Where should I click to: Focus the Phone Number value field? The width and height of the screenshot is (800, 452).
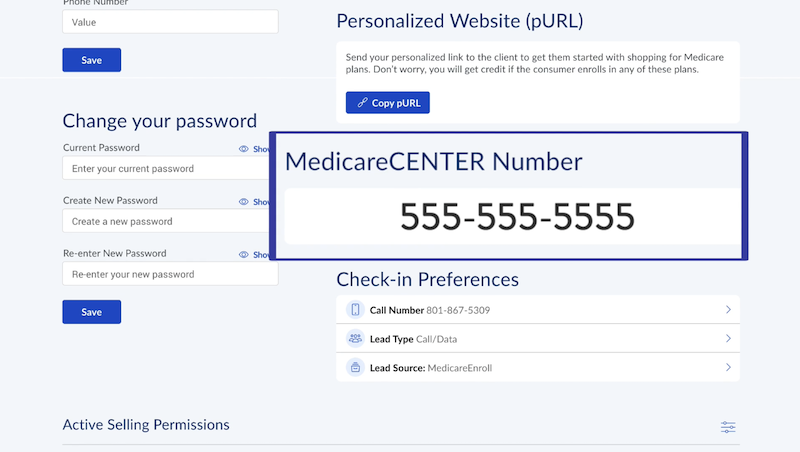coord(170,22)
